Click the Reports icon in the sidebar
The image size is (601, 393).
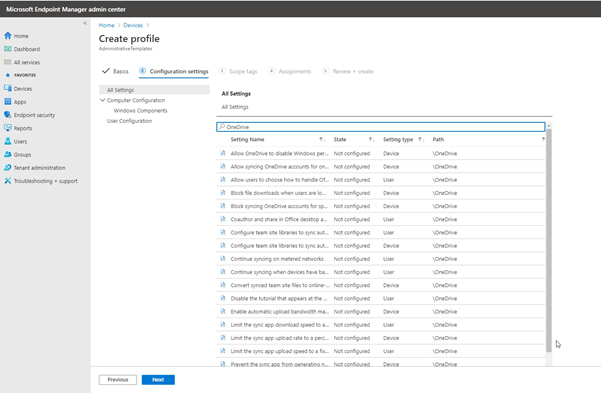[x=8, y=128]
